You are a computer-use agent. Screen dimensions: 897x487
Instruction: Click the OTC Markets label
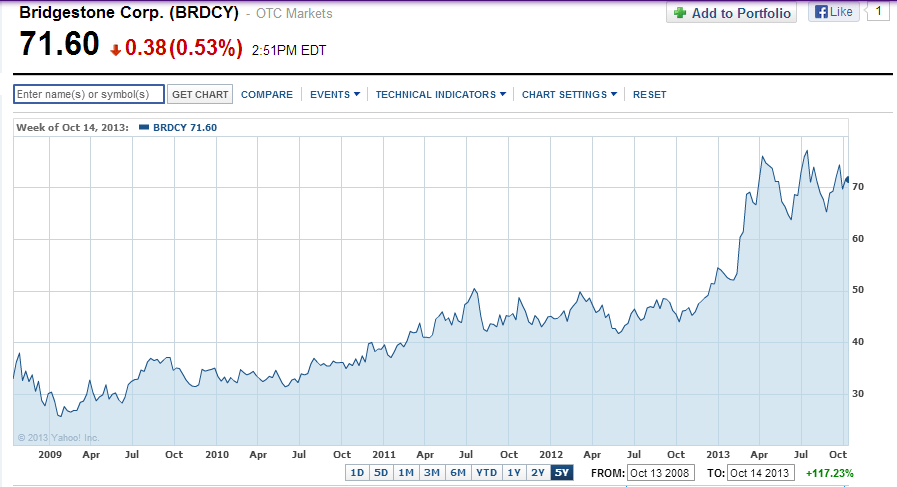coord(294,14)
